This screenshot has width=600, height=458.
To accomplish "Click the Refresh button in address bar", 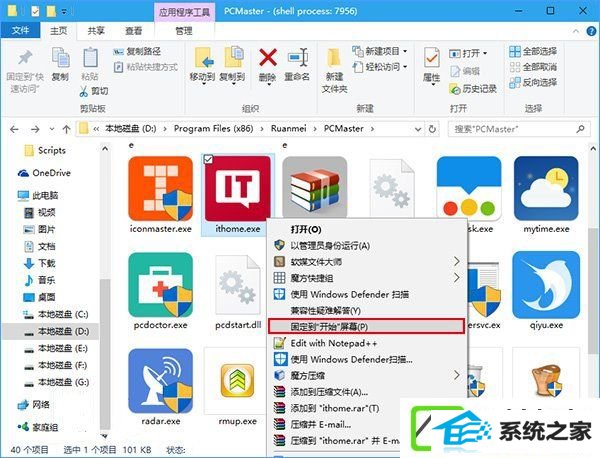I will click(432, 129).
